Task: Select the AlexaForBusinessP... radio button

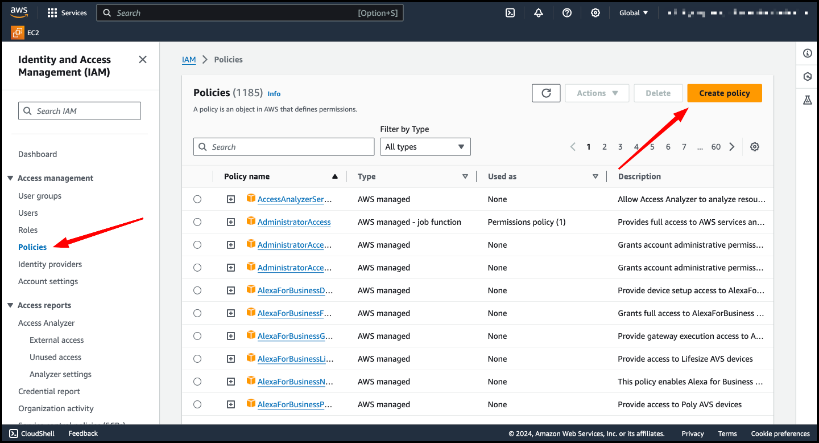Action: [197, 404]
